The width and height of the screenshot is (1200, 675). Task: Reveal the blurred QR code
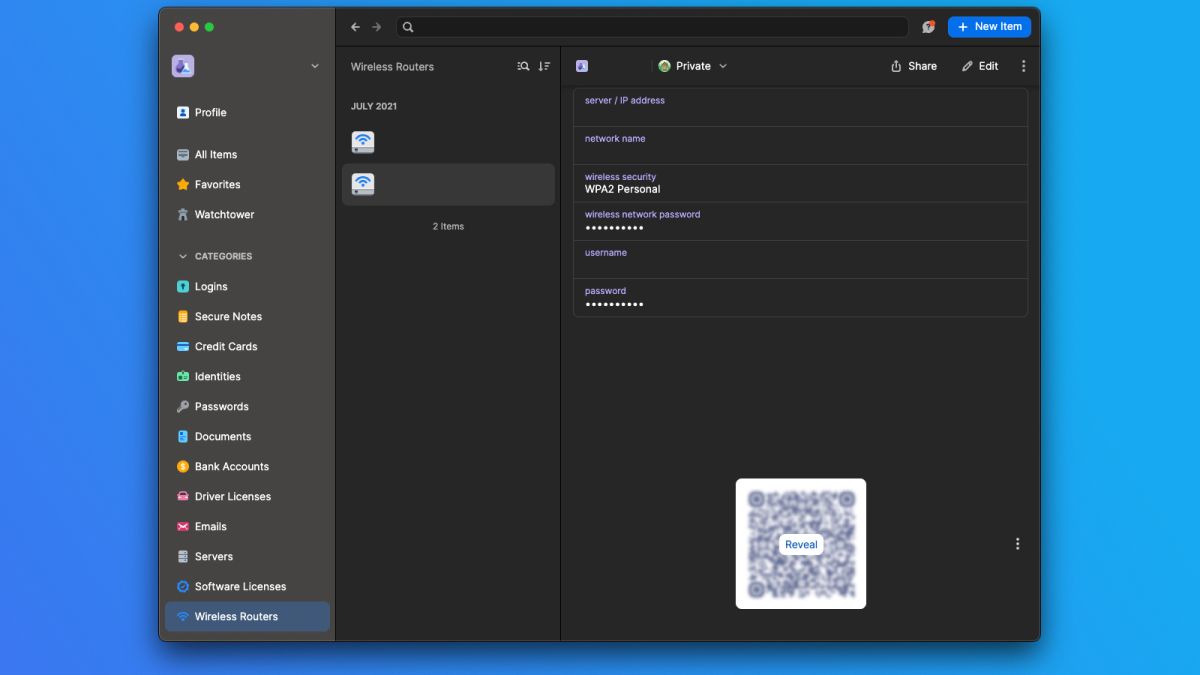[x=801, y=545]
